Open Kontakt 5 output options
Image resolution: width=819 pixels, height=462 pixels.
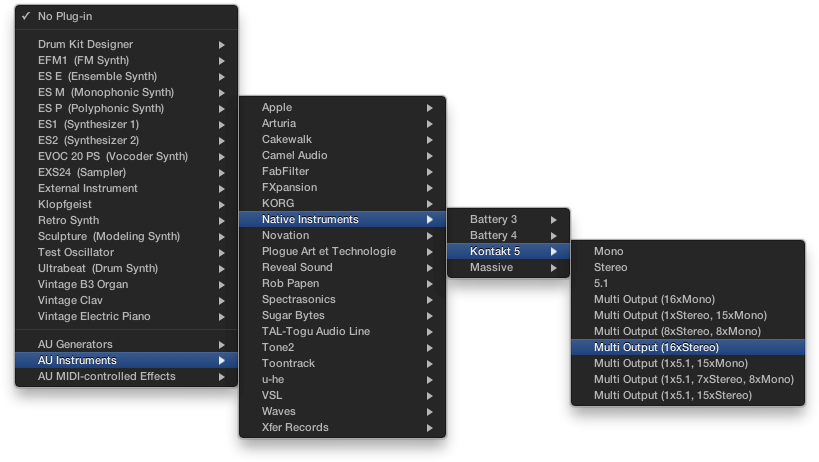coord(508,252)
